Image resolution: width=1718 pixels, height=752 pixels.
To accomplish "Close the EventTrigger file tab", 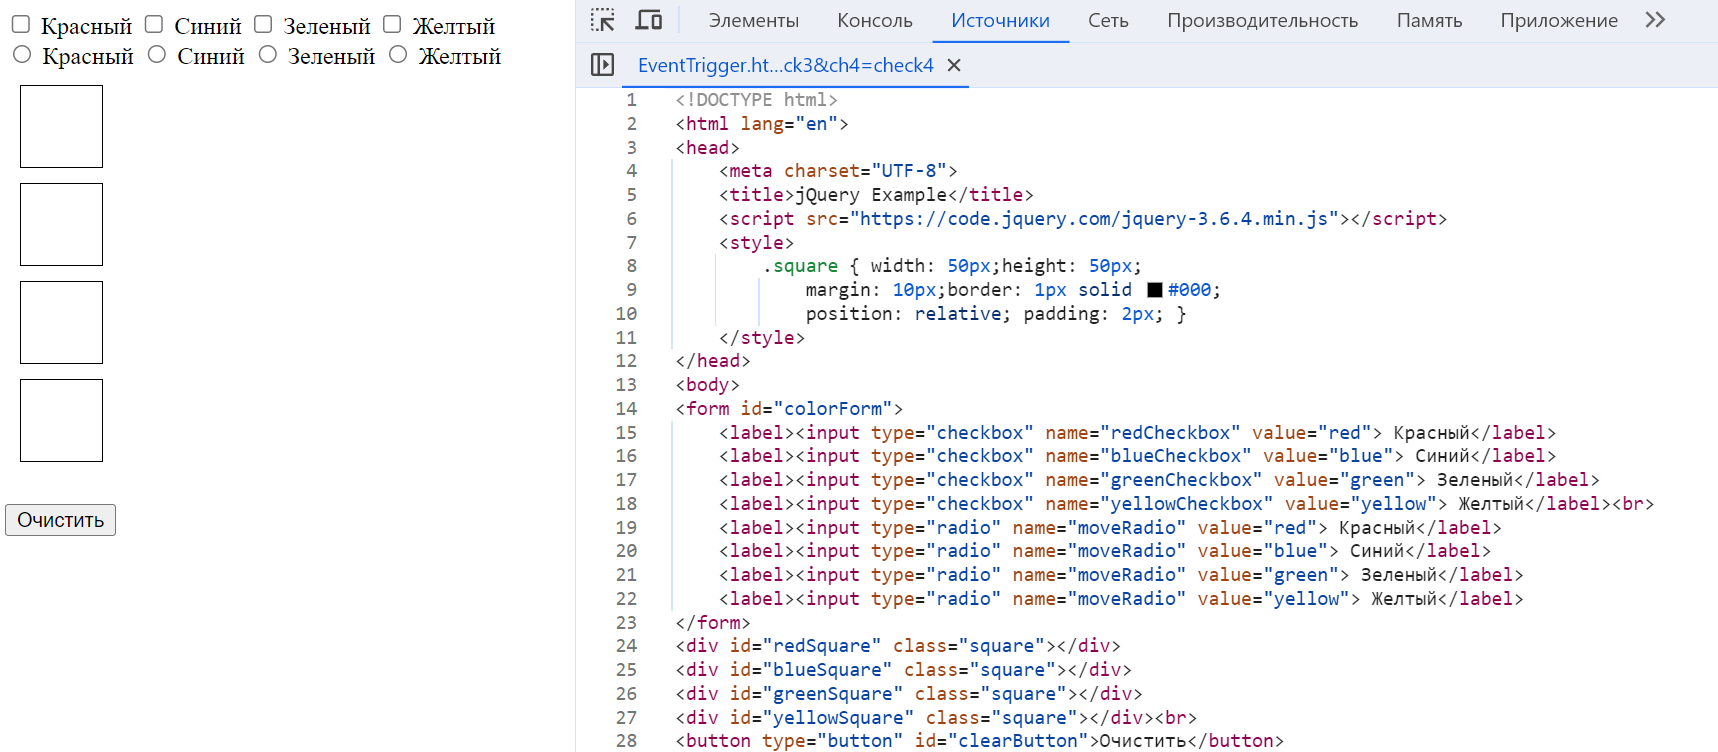I will [x=954, y=65].
